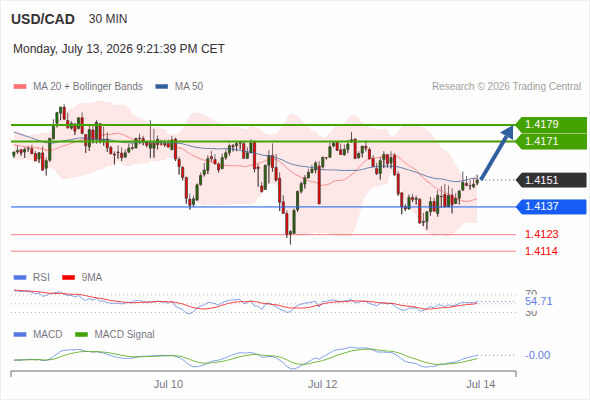Click the MACD value -0.00
Screen dimensions: 590x400
click(x=538, y=355)
